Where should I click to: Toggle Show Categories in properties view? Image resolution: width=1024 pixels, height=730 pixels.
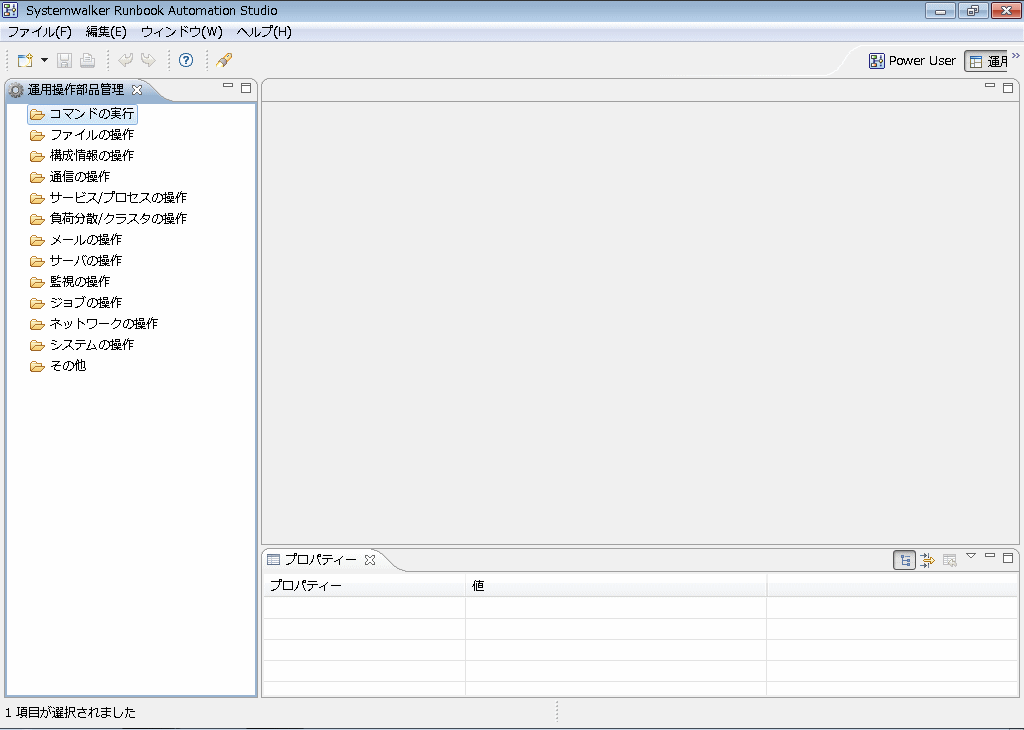pos(904,560)
